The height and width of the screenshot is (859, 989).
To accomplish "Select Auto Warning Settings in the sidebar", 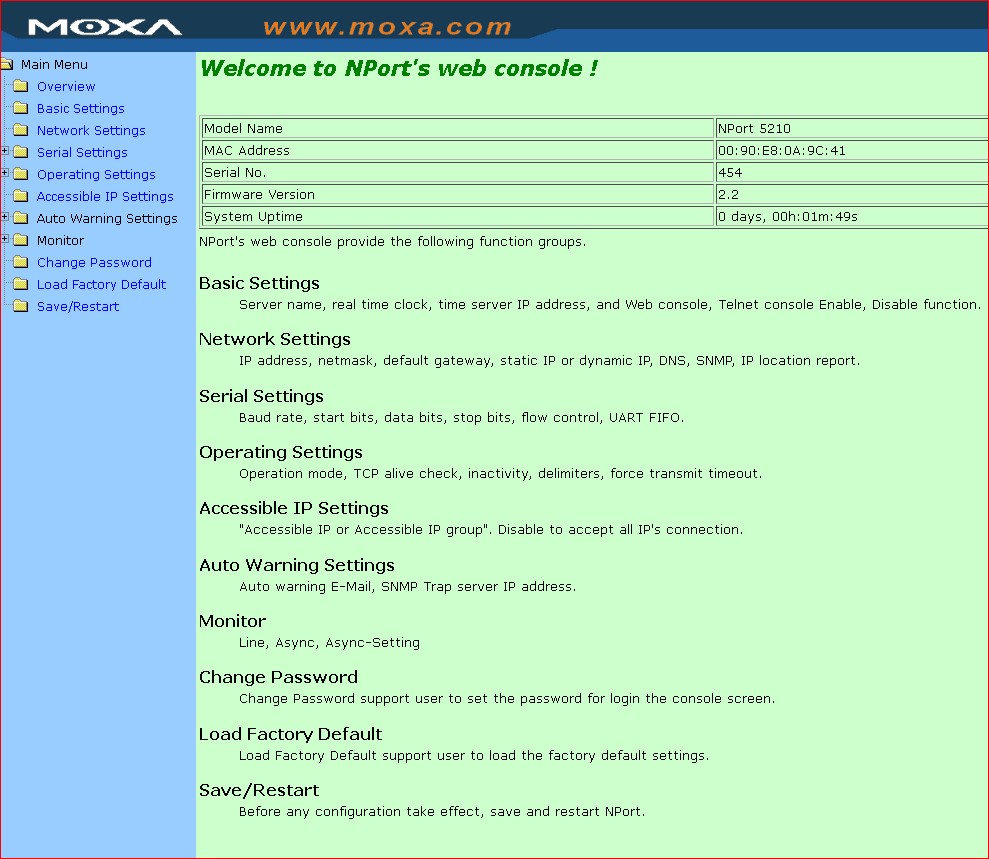I will click(107, 219).
